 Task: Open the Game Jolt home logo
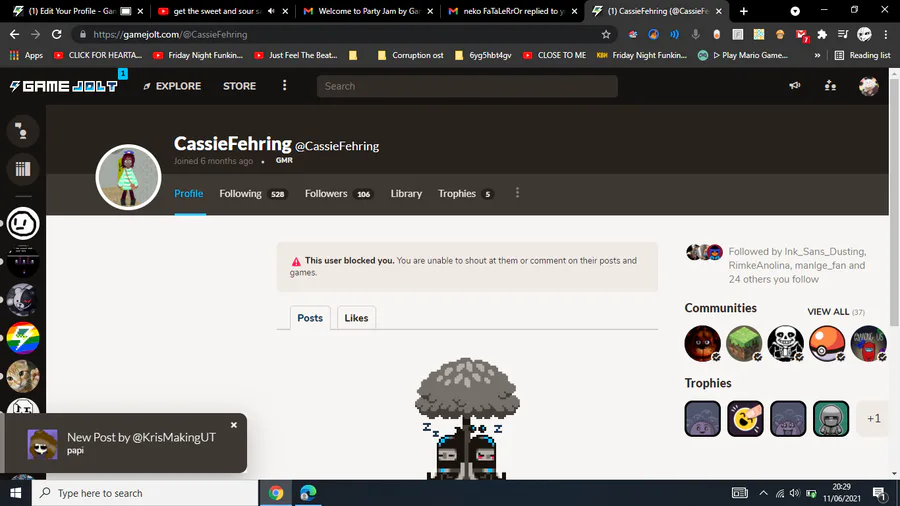coord(64,86)
